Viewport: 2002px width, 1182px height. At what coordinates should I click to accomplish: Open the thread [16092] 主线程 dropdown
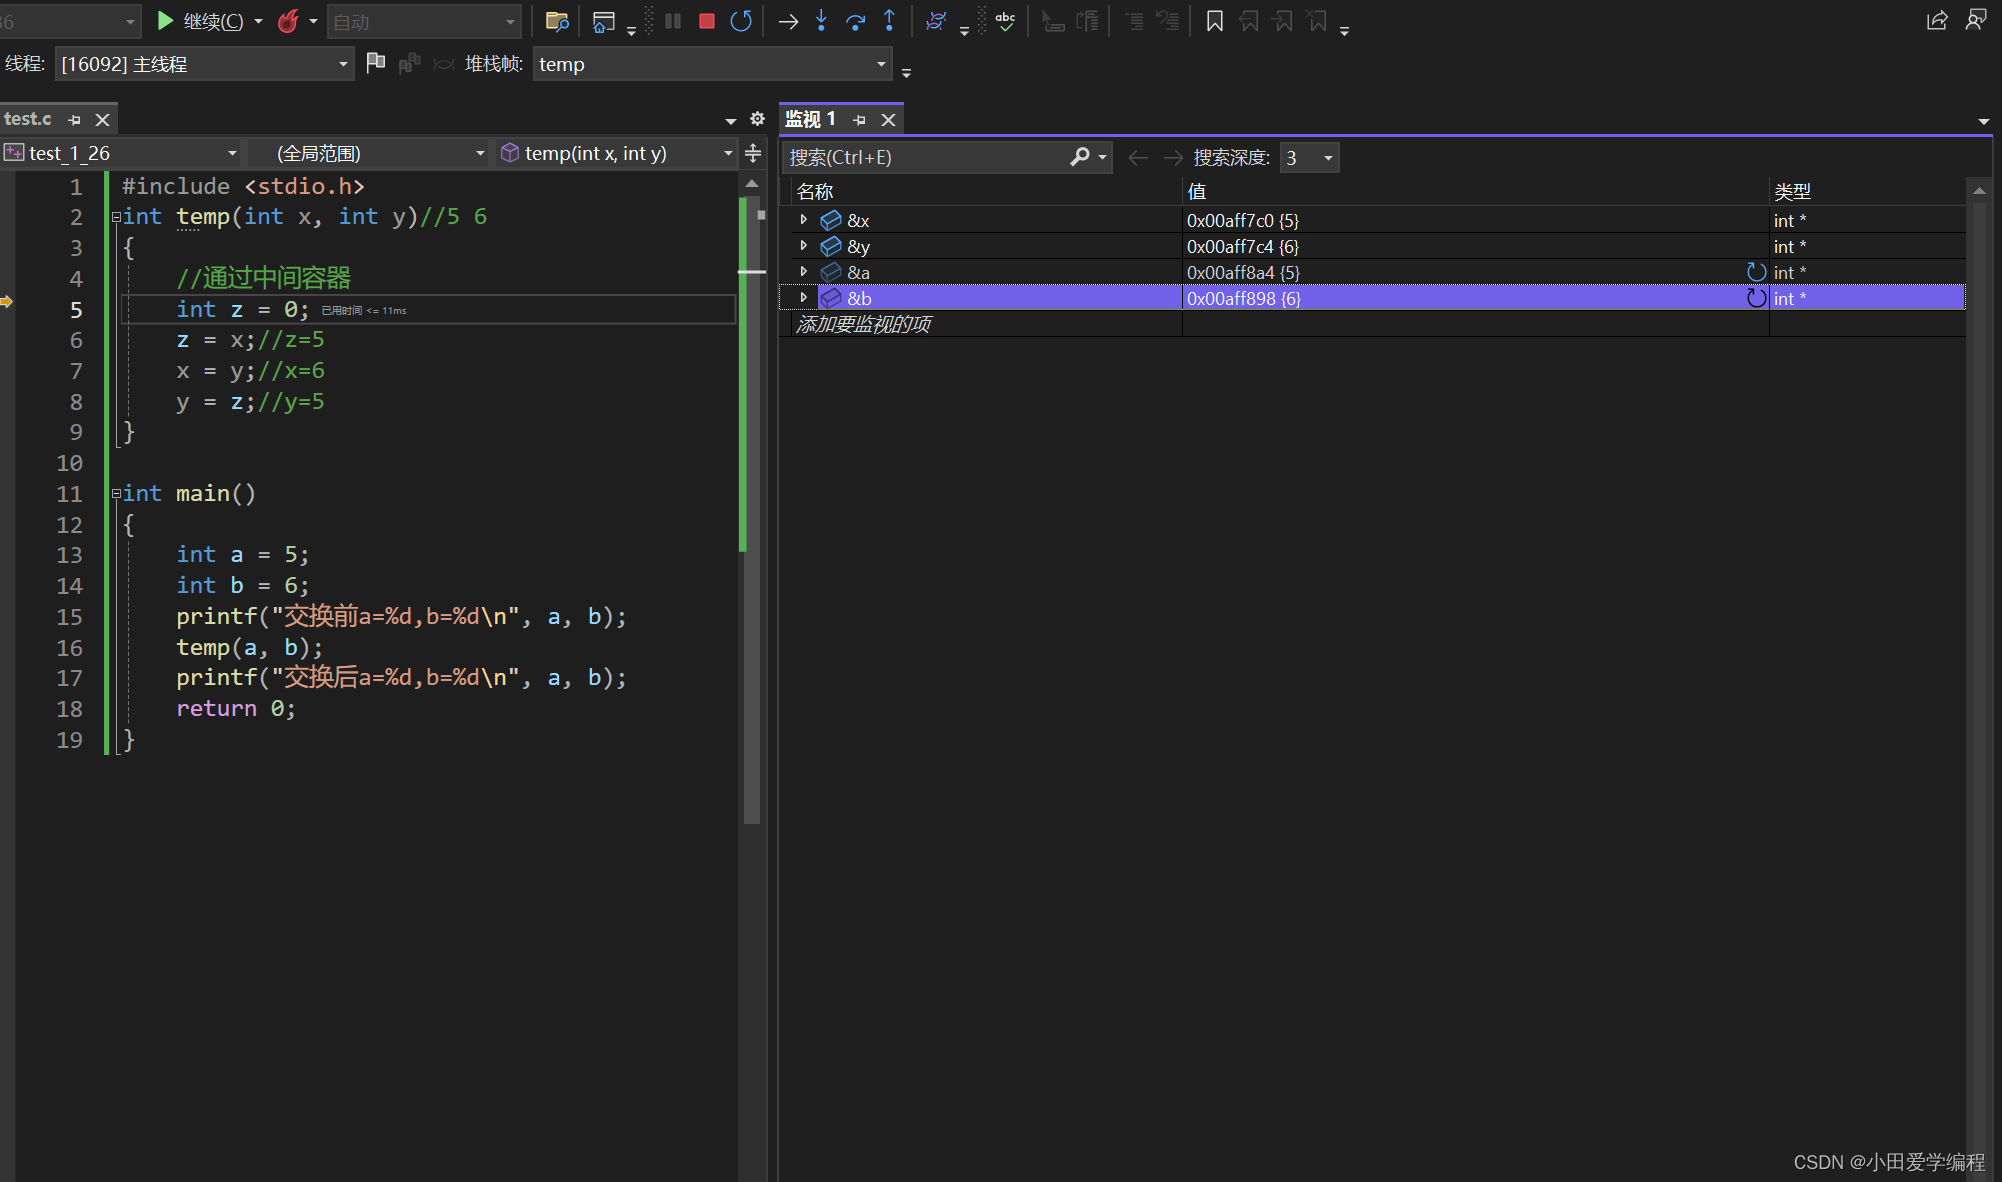[x=343, y=64]
